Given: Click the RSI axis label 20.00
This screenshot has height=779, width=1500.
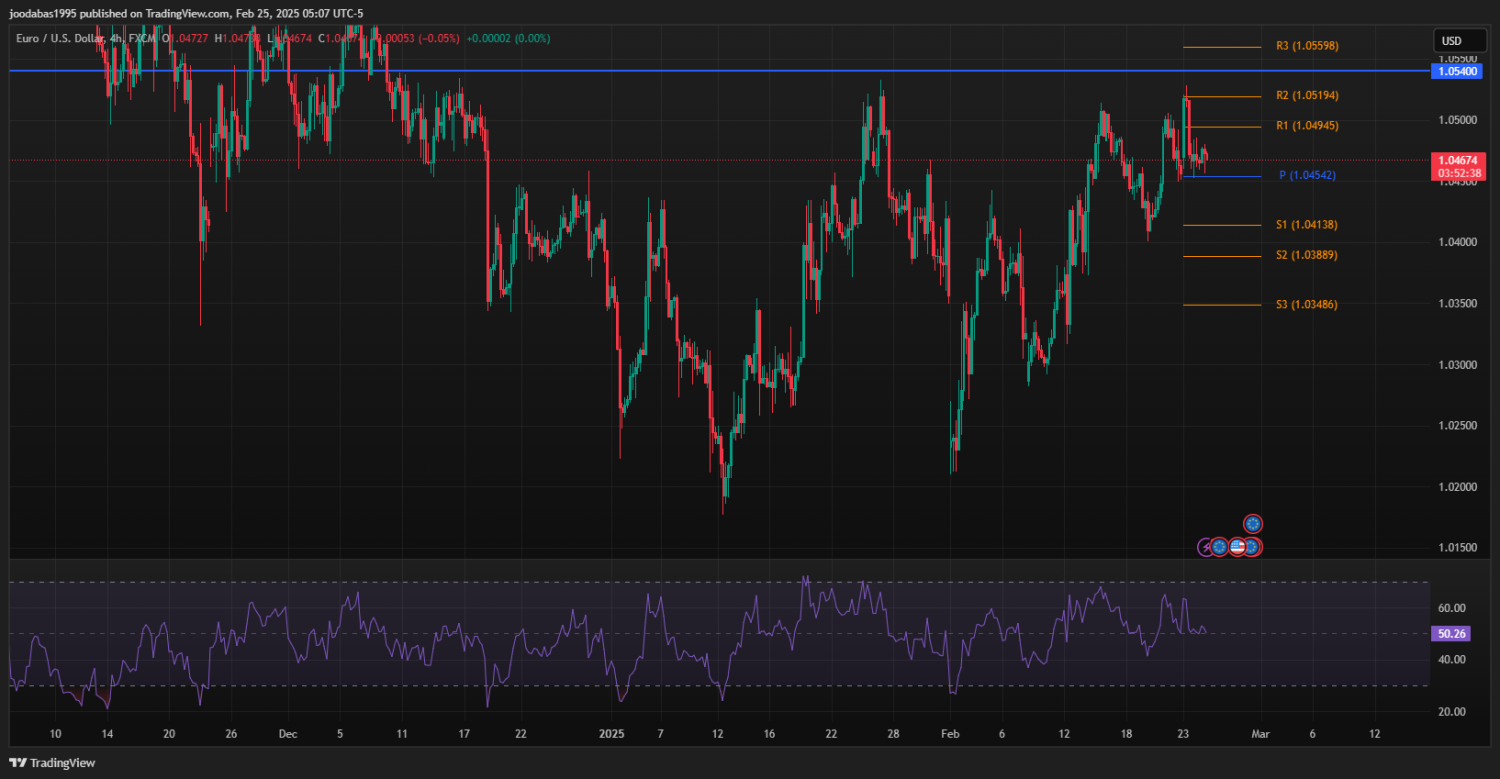Looking at the screenshot, I should tap(1452, 711).
